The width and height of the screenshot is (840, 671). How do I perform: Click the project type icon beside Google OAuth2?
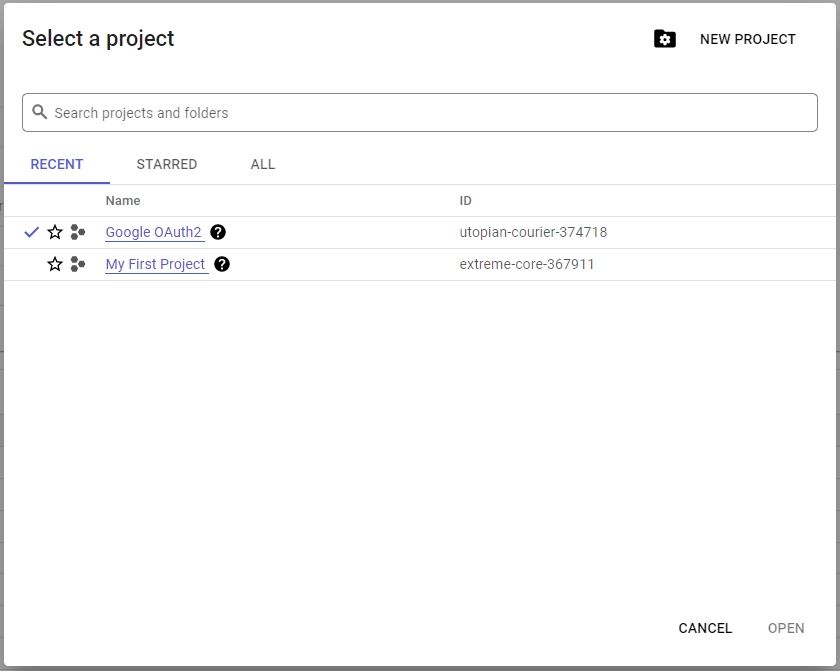click(x=78, y=232)
